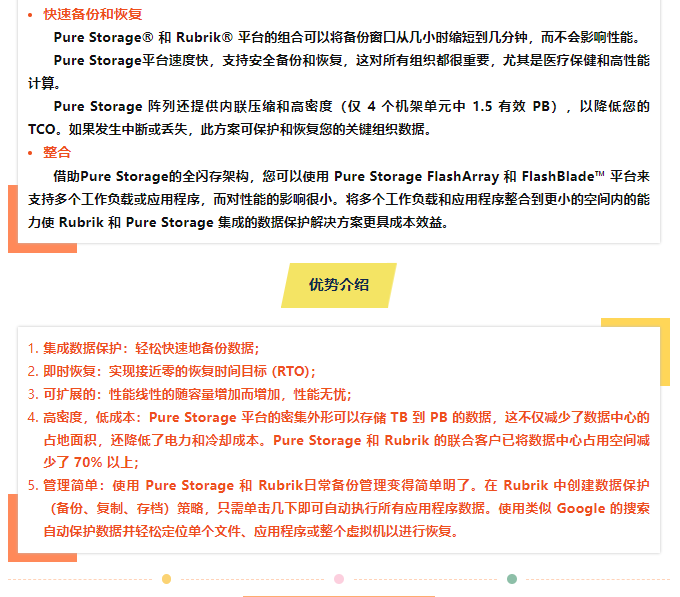Click the text 少了 70% 以上
Viewport: 680px width, 597px height.
coord(91,462)
